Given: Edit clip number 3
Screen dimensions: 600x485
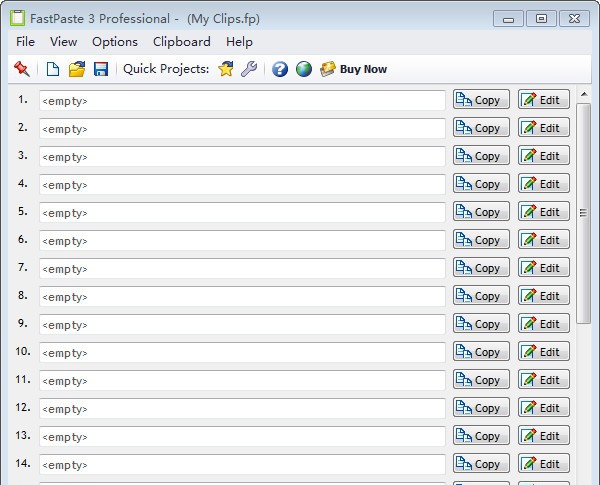Looking at the screenshot, I should coord(544,155).
